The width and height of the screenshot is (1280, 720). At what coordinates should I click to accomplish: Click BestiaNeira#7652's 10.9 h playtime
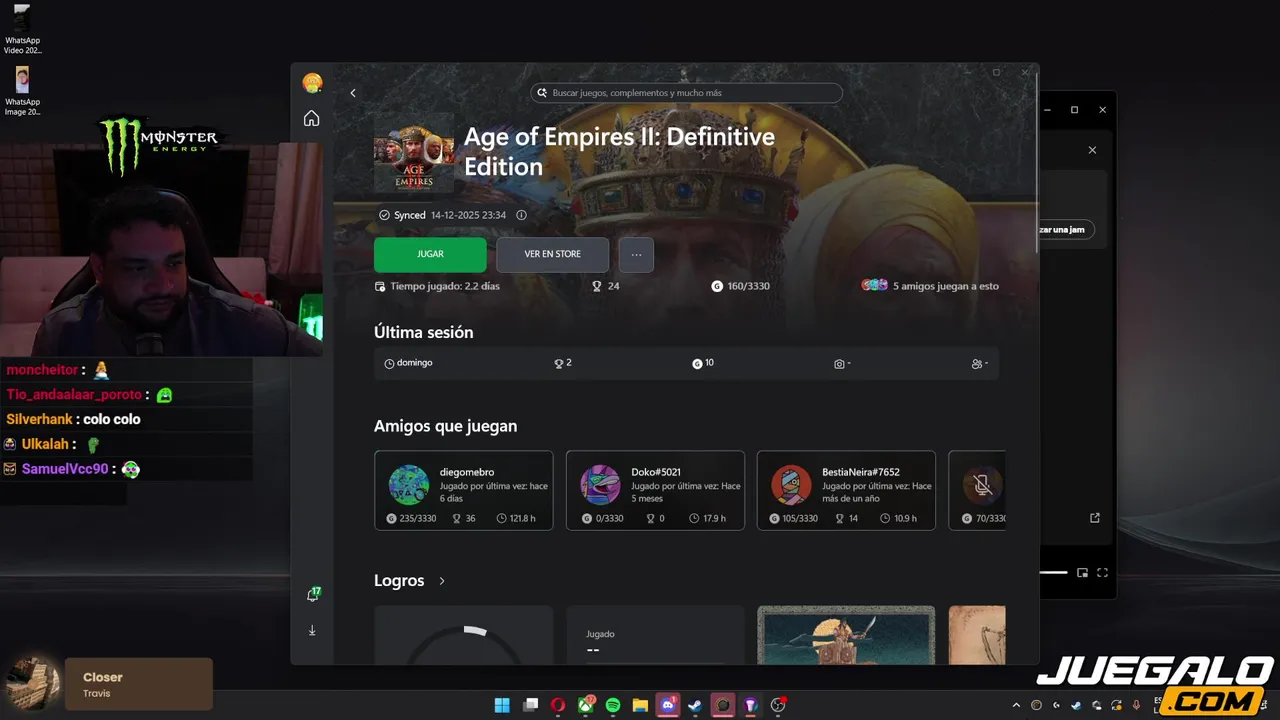point(898,519)
